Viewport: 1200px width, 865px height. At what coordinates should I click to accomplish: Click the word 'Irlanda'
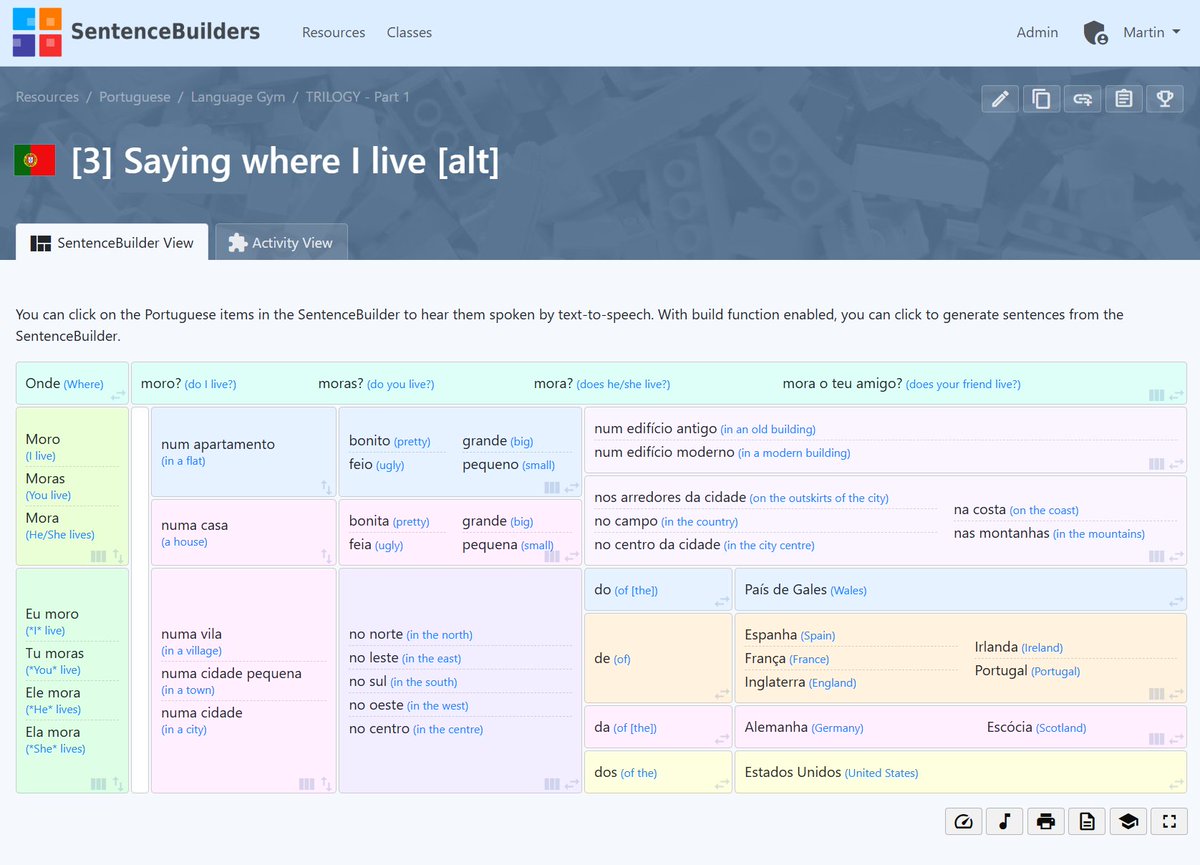click(x=996, y=647)
